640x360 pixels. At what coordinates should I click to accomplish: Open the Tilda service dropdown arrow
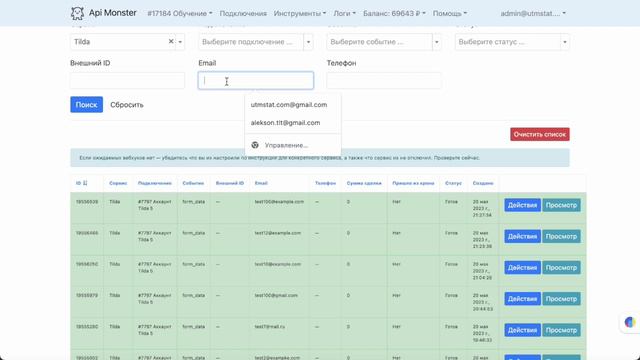click(x=180, y=42)
